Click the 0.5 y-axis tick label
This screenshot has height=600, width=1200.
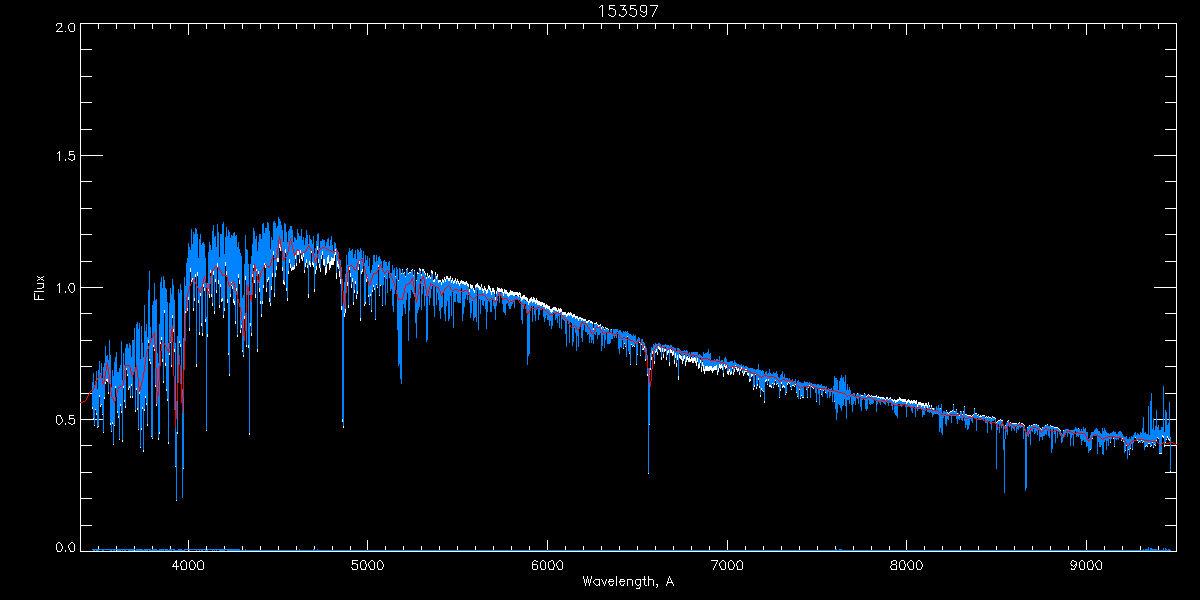65,419
